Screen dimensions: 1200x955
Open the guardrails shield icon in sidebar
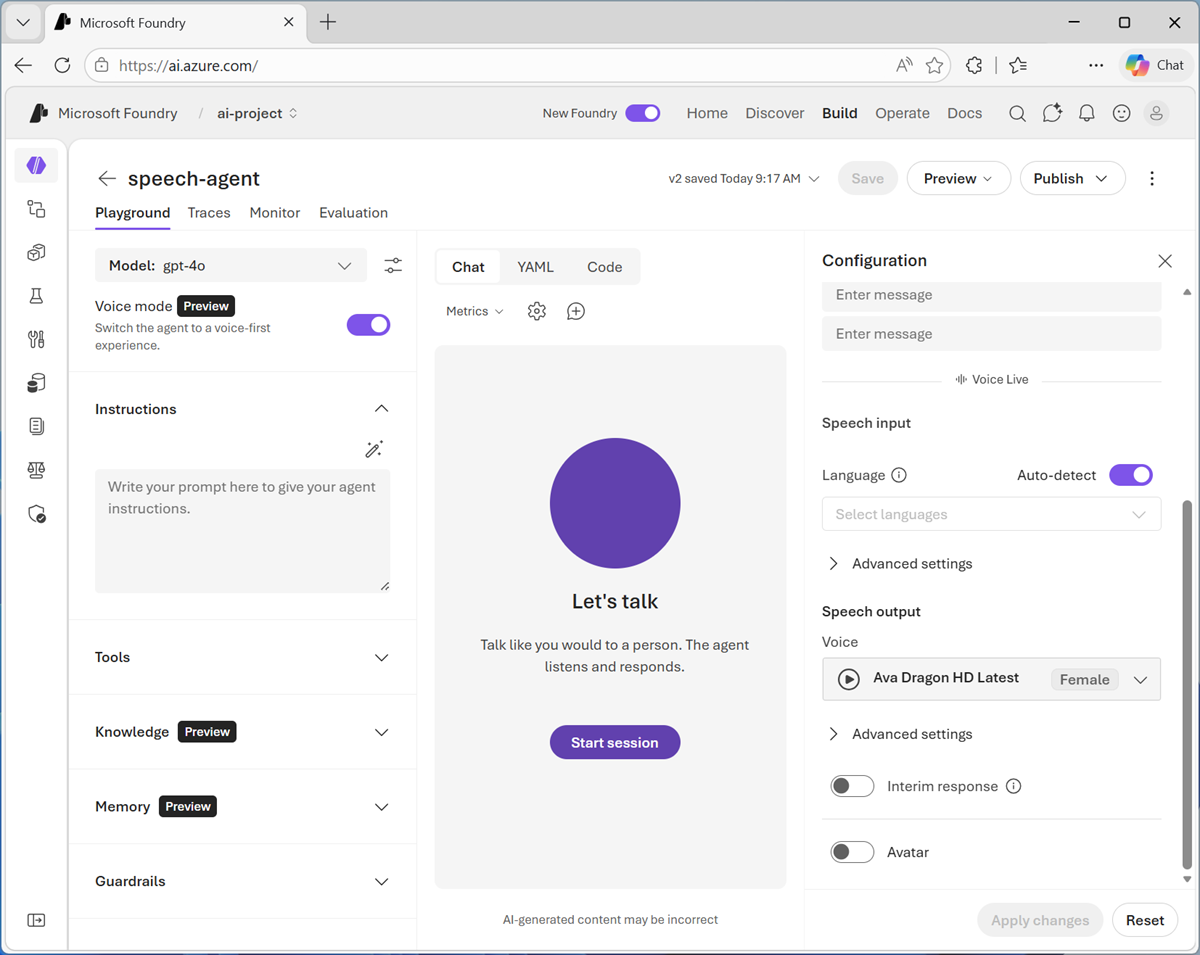(36, 514)
